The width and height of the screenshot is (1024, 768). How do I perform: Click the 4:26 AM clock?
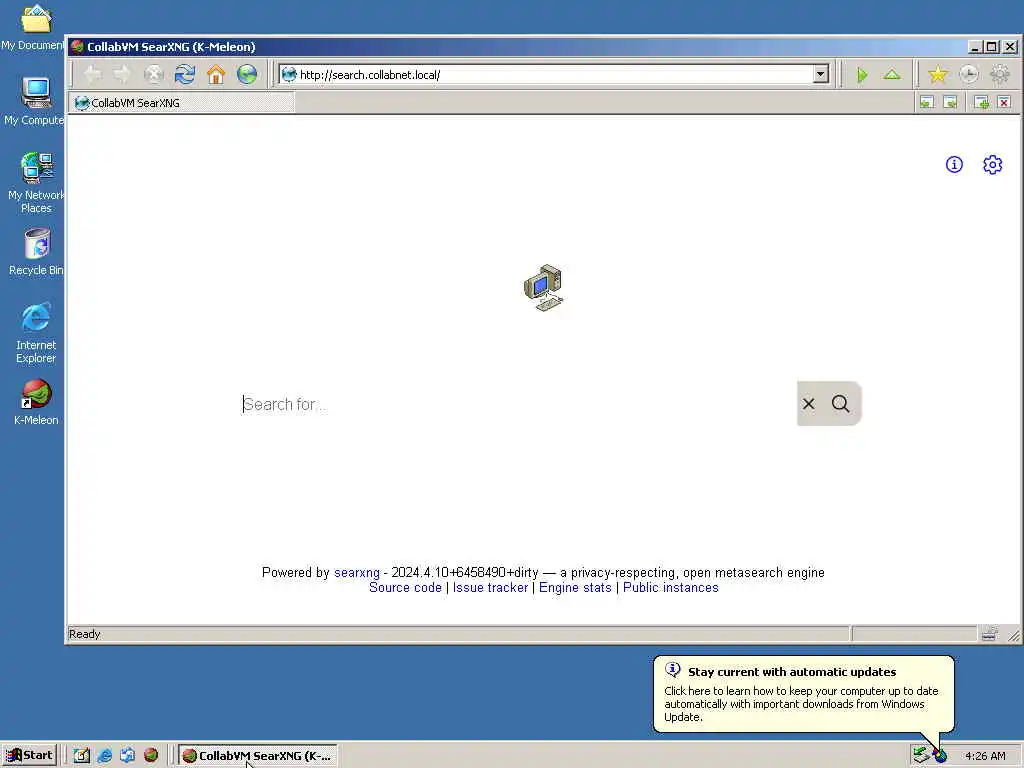click(x=985, y=756)
